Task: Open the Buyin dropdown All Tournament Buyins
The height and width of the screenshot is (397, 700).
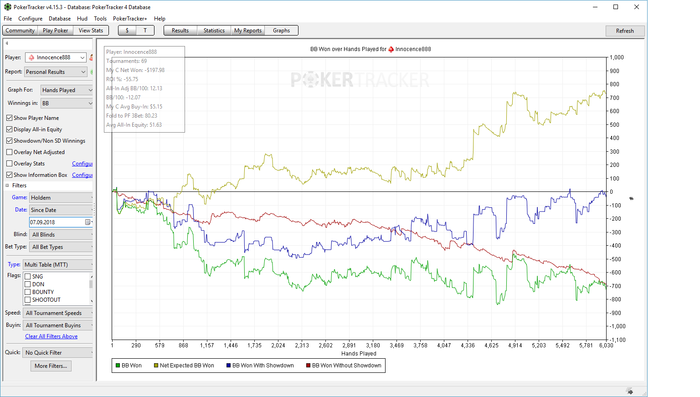Action: tap(58, 326)
